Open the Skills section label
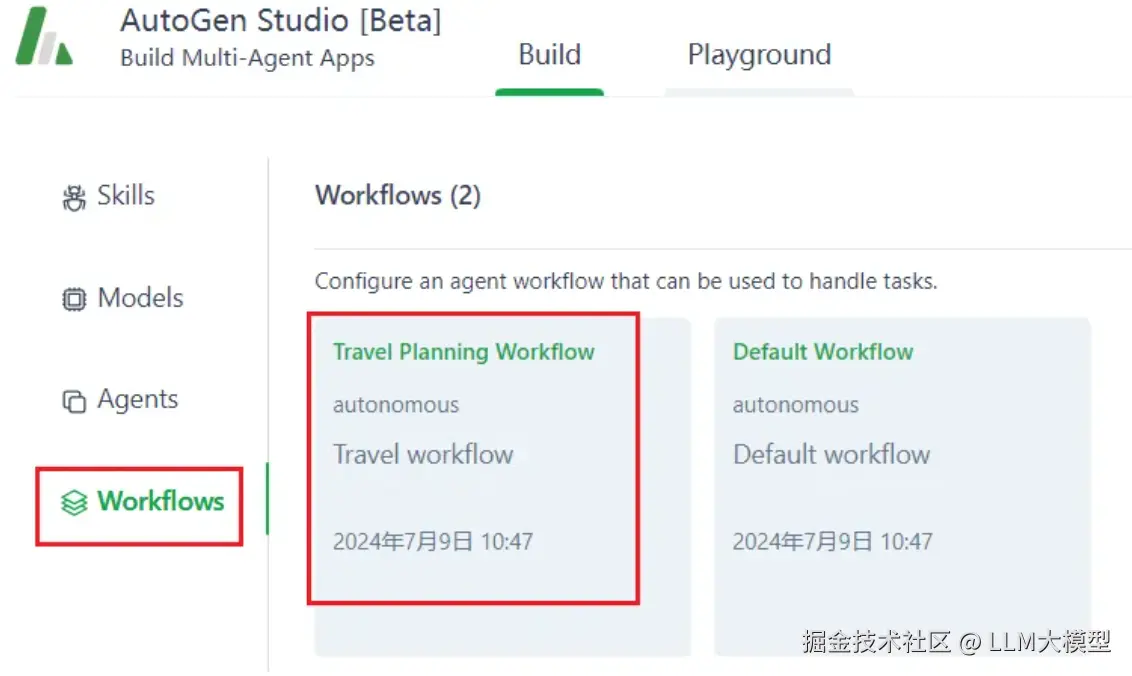The height and width of the screenshot is (676, 1132). pos(126,196)
